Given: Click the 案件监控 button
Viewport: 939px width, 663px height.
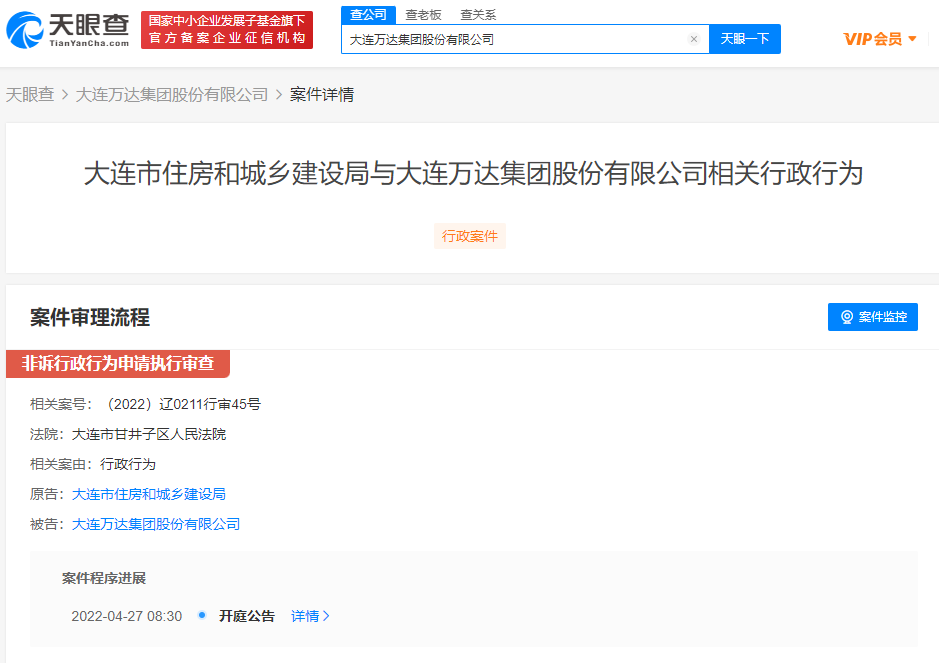Looking at the screenshot, I should pos(873,317).
